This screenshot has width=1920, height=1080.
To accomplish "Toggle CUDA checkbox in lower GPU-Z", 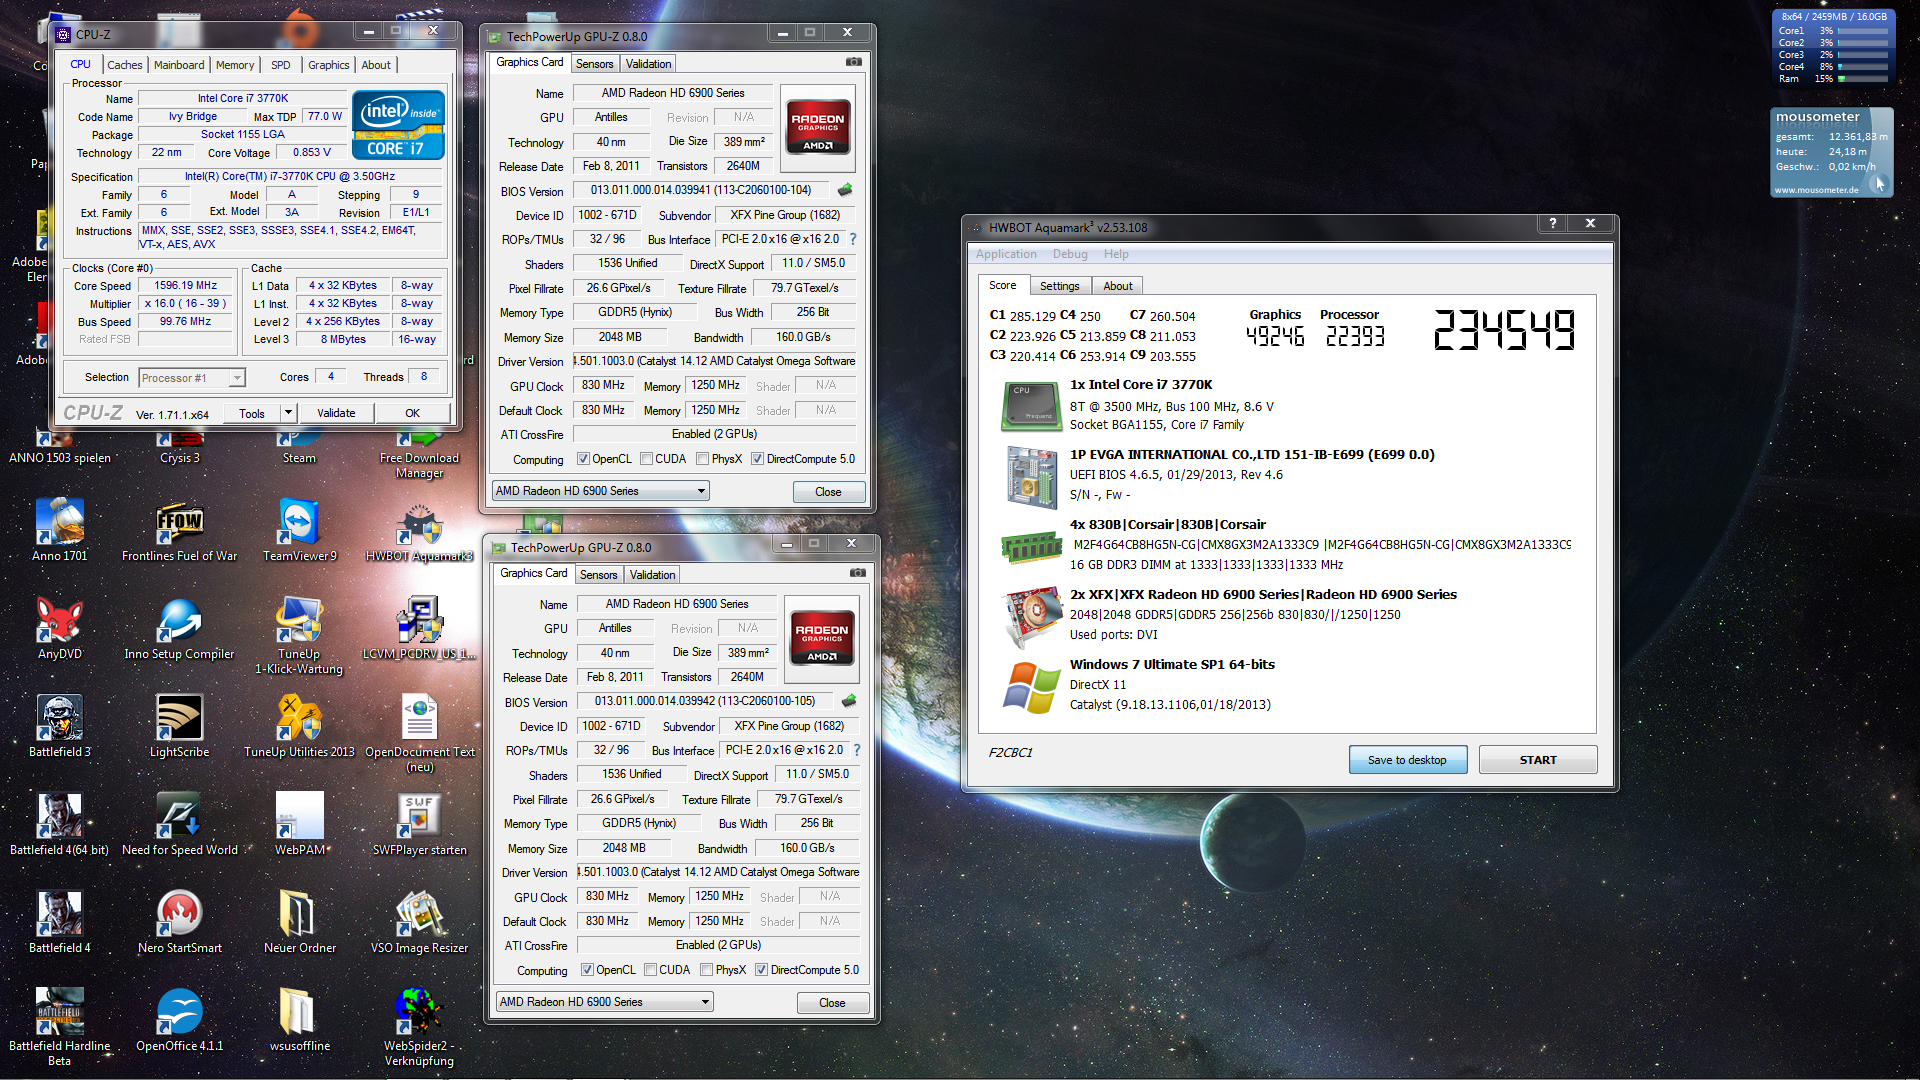I will [651, 970].
